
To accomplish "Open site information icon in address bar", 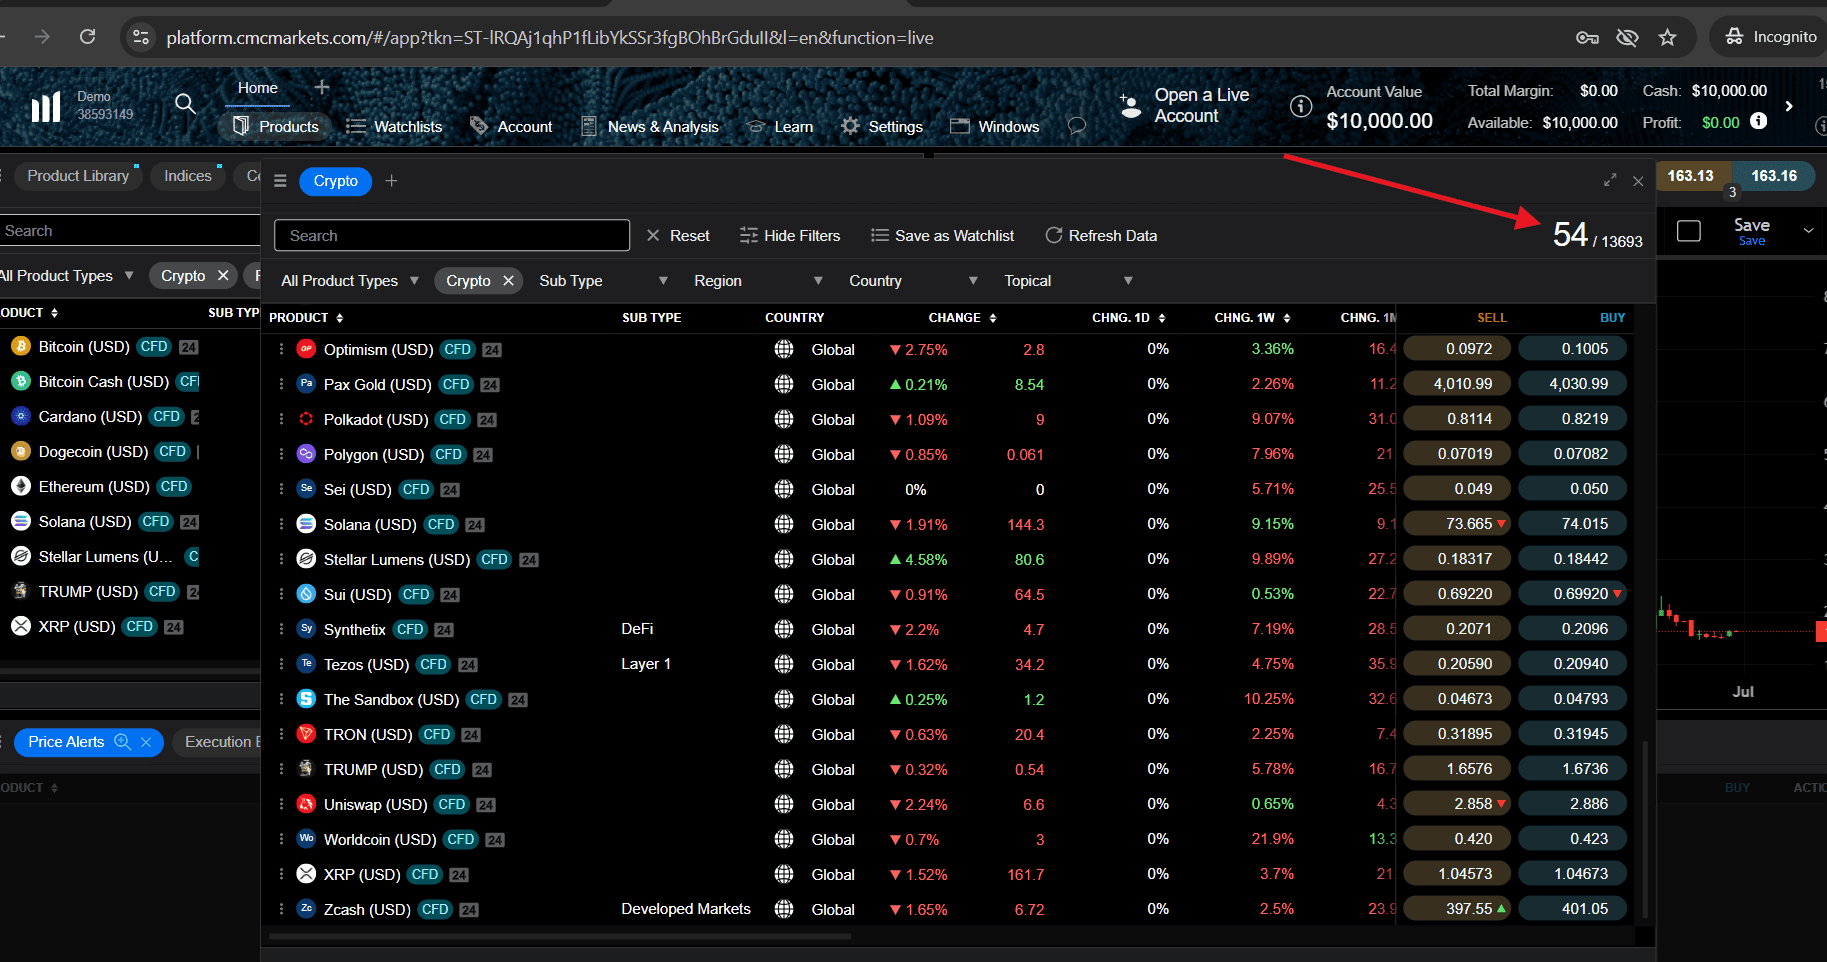I will 141,37.
